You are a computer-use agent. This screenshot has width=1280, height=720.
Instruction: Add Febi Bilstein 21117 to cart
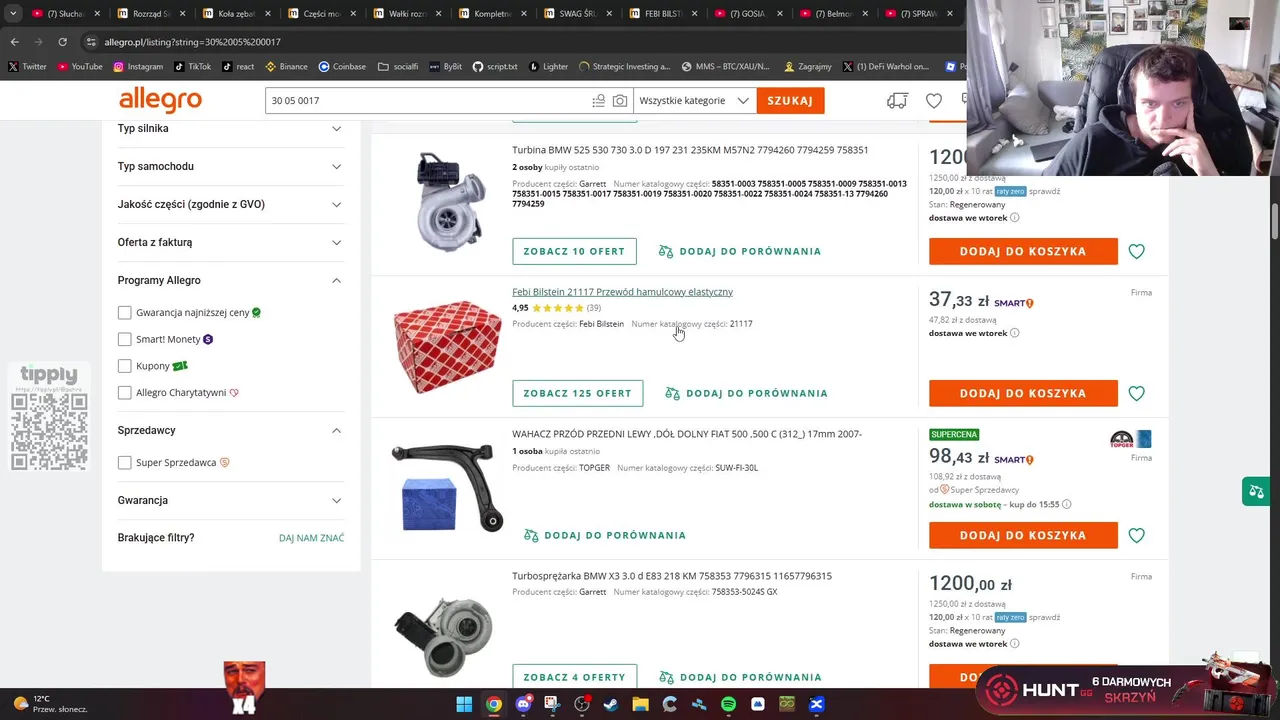1023,393
